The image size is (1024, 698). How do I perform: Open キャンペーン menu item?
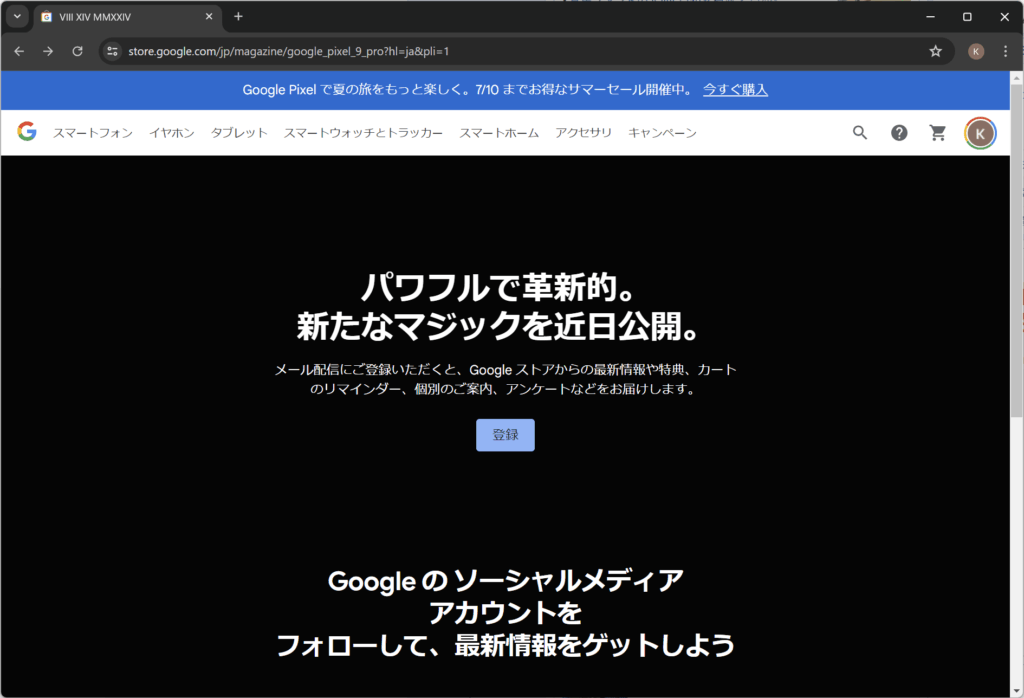coord(662,133)
